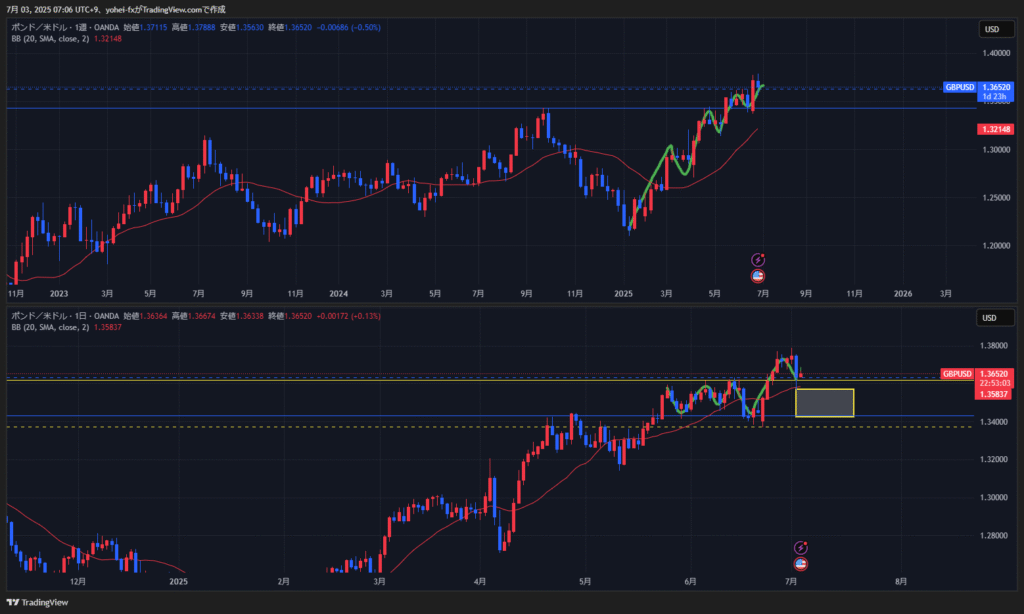The image size is (1024, 614).
Task: Click the 1.38000 price axis level
Action: 993,346
